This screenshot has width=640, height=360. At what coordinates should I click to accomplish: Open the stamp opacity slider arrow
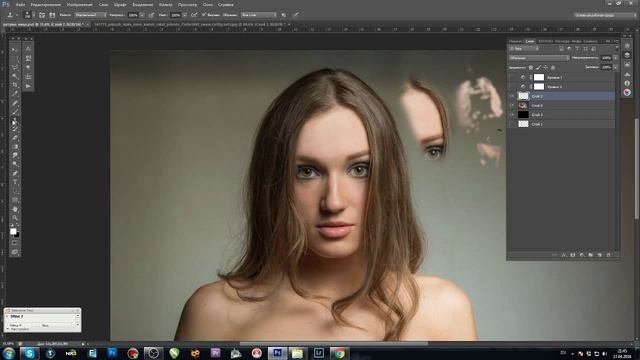(x=142, y=15)
